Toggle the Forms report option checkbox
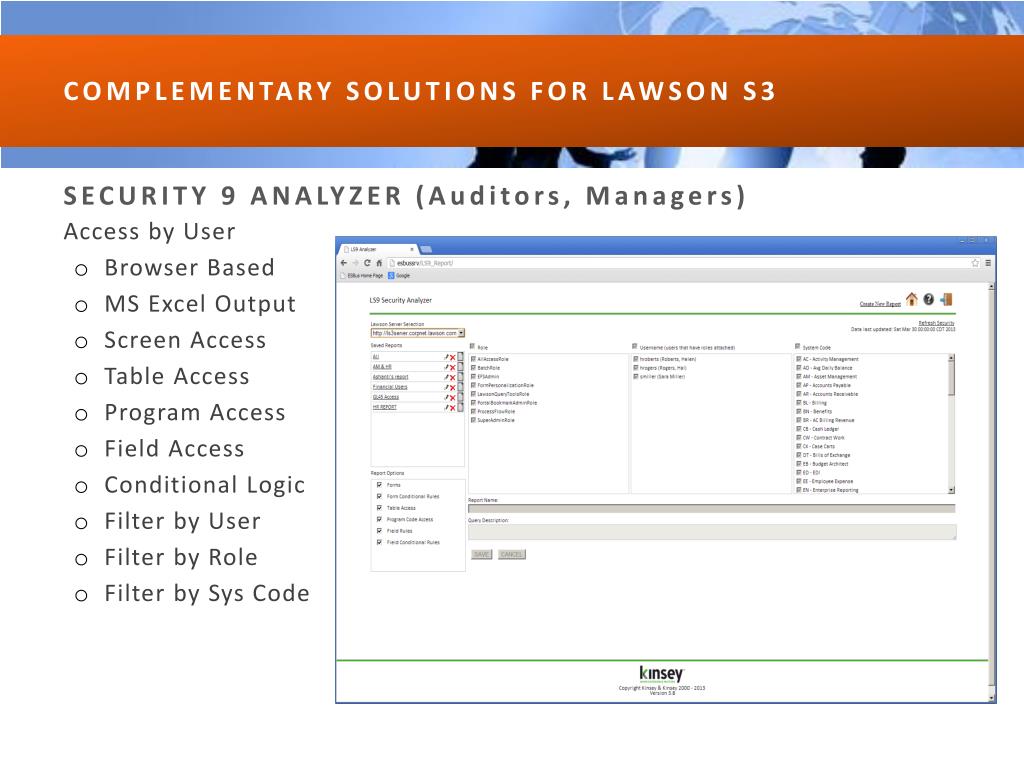This screenshot has width=1024, height=768. [379, 485]
